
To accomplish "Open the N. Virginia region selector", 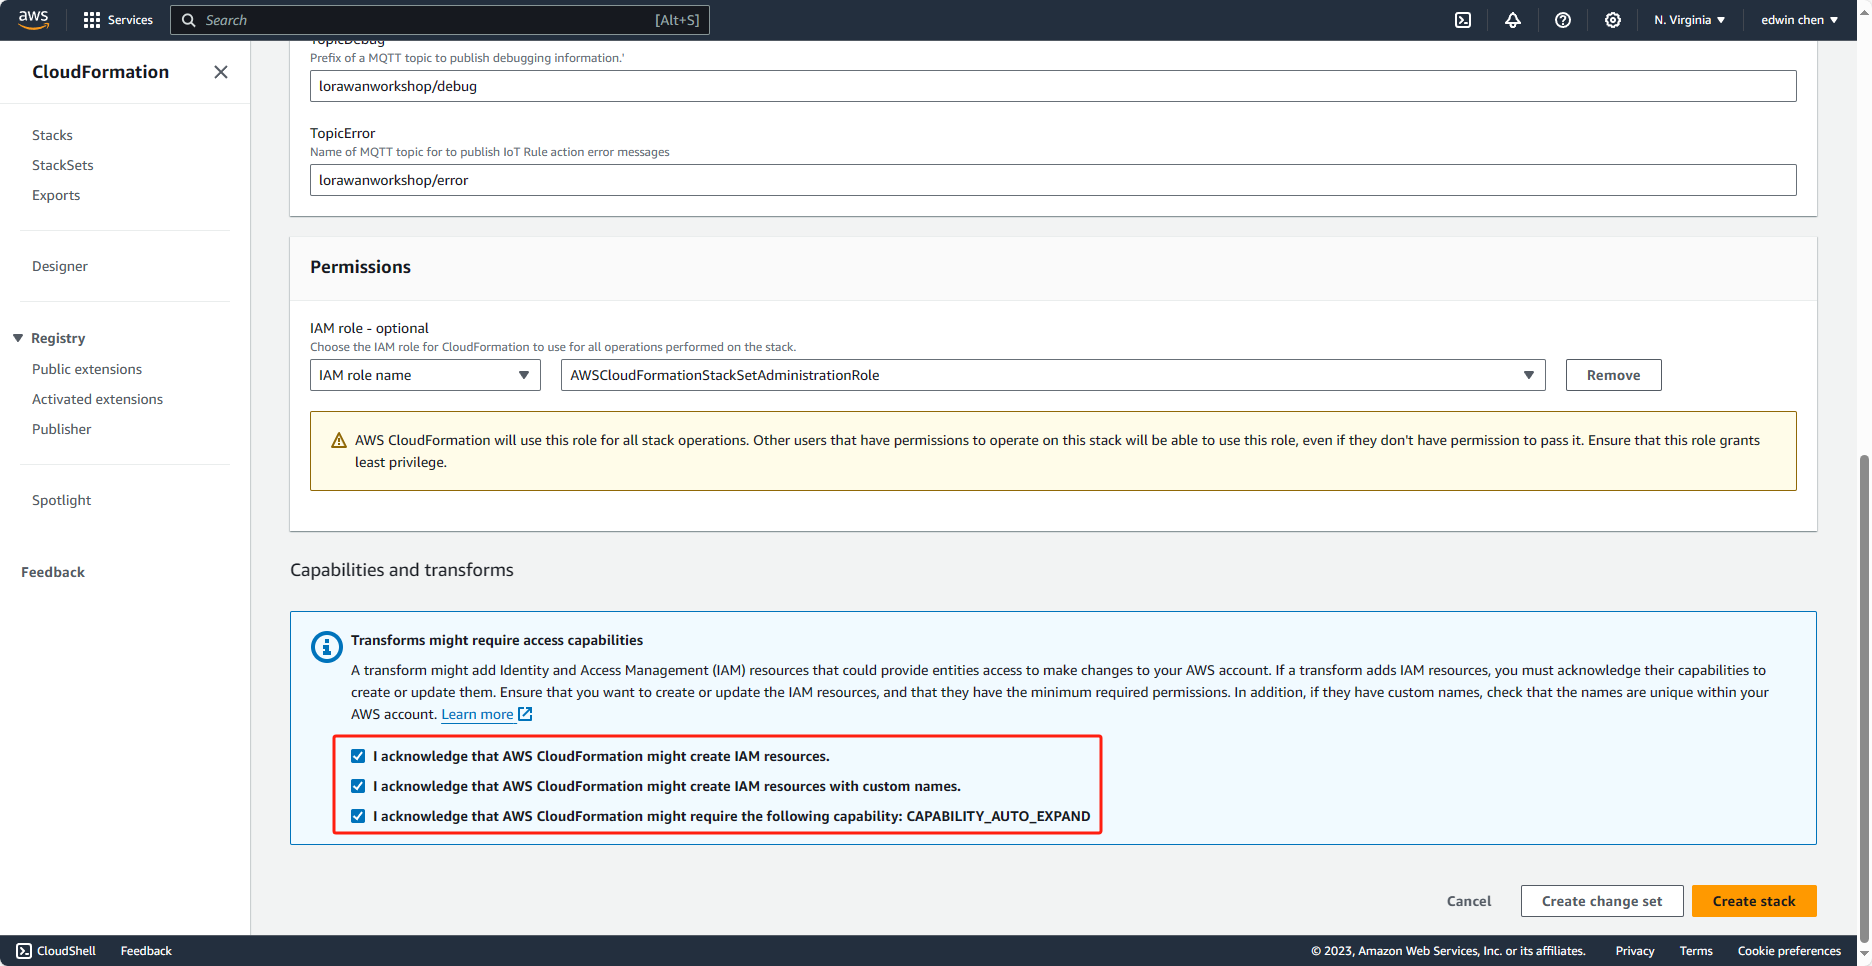I will point(1689,20).
